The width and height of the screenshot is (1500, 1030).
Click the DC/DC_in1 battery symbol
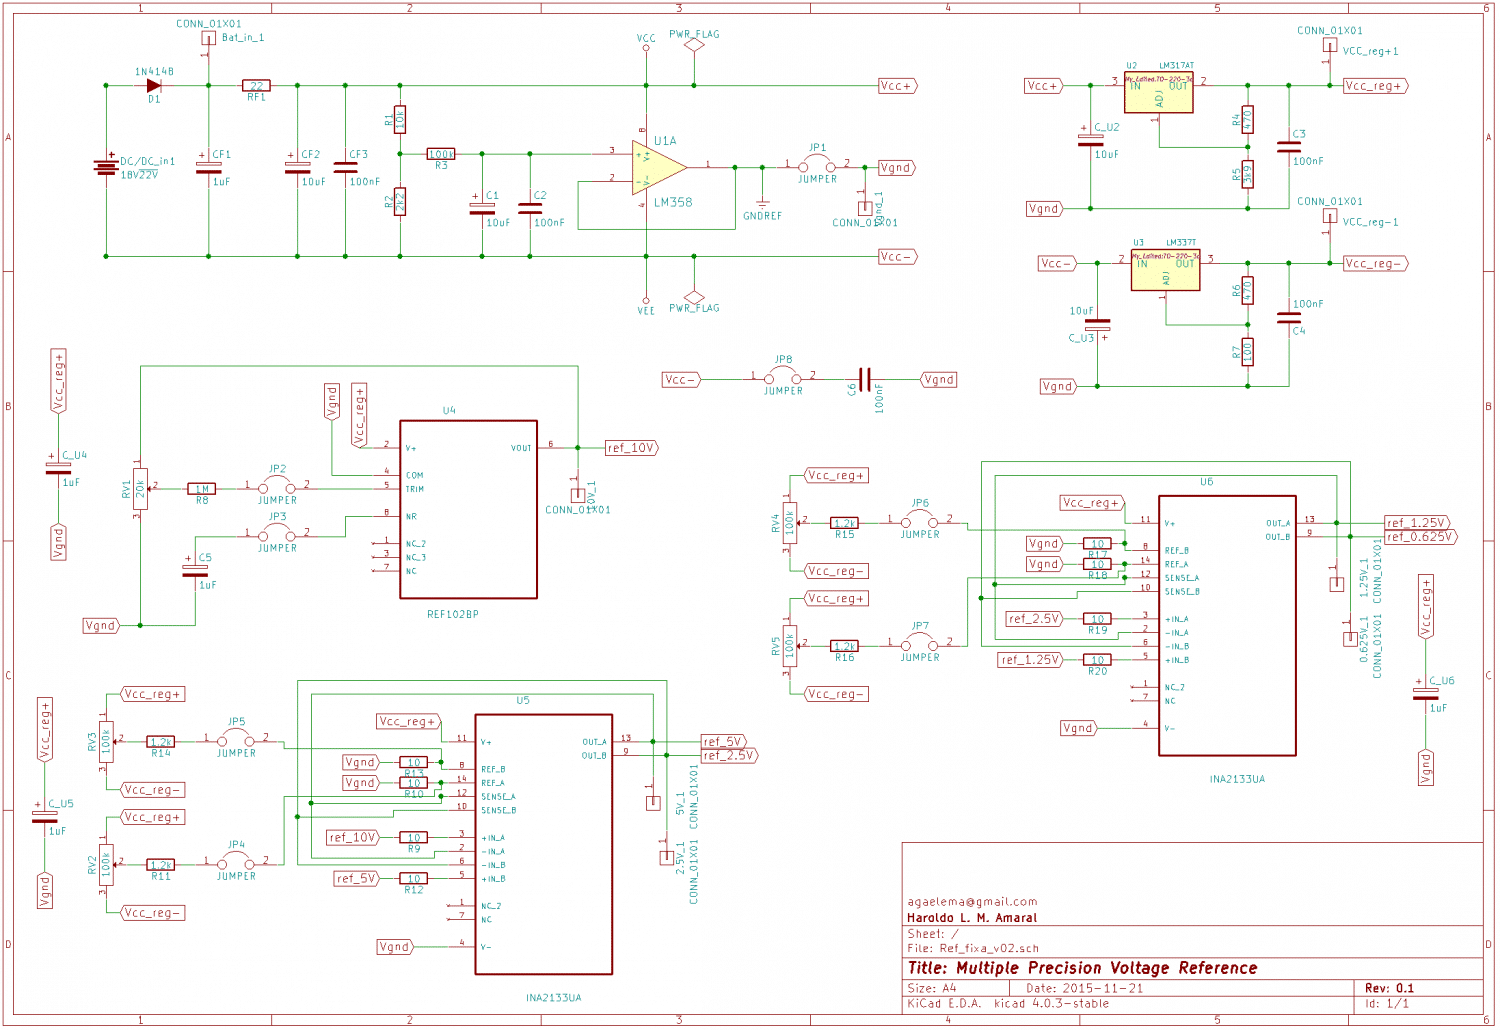pos(106,167)
